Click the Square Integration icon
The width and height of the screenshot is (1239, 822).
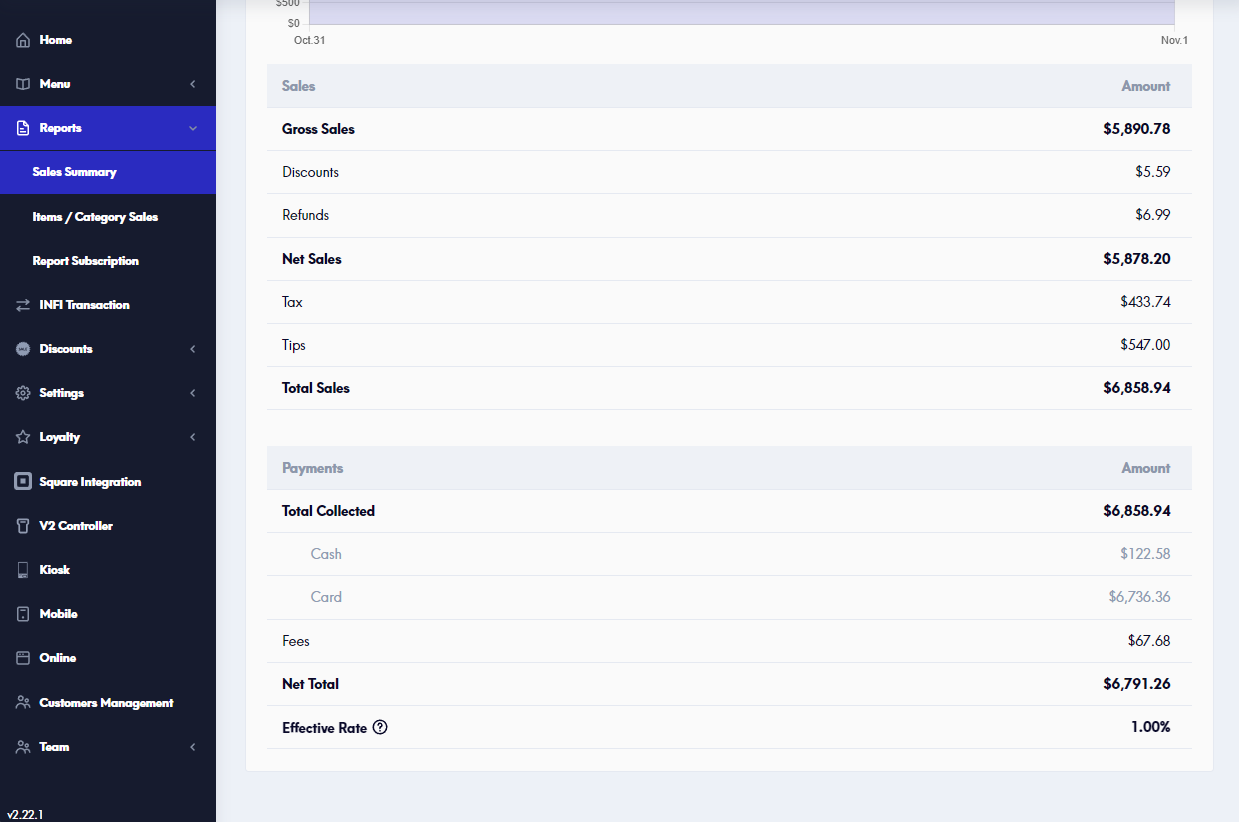(23, 482)
